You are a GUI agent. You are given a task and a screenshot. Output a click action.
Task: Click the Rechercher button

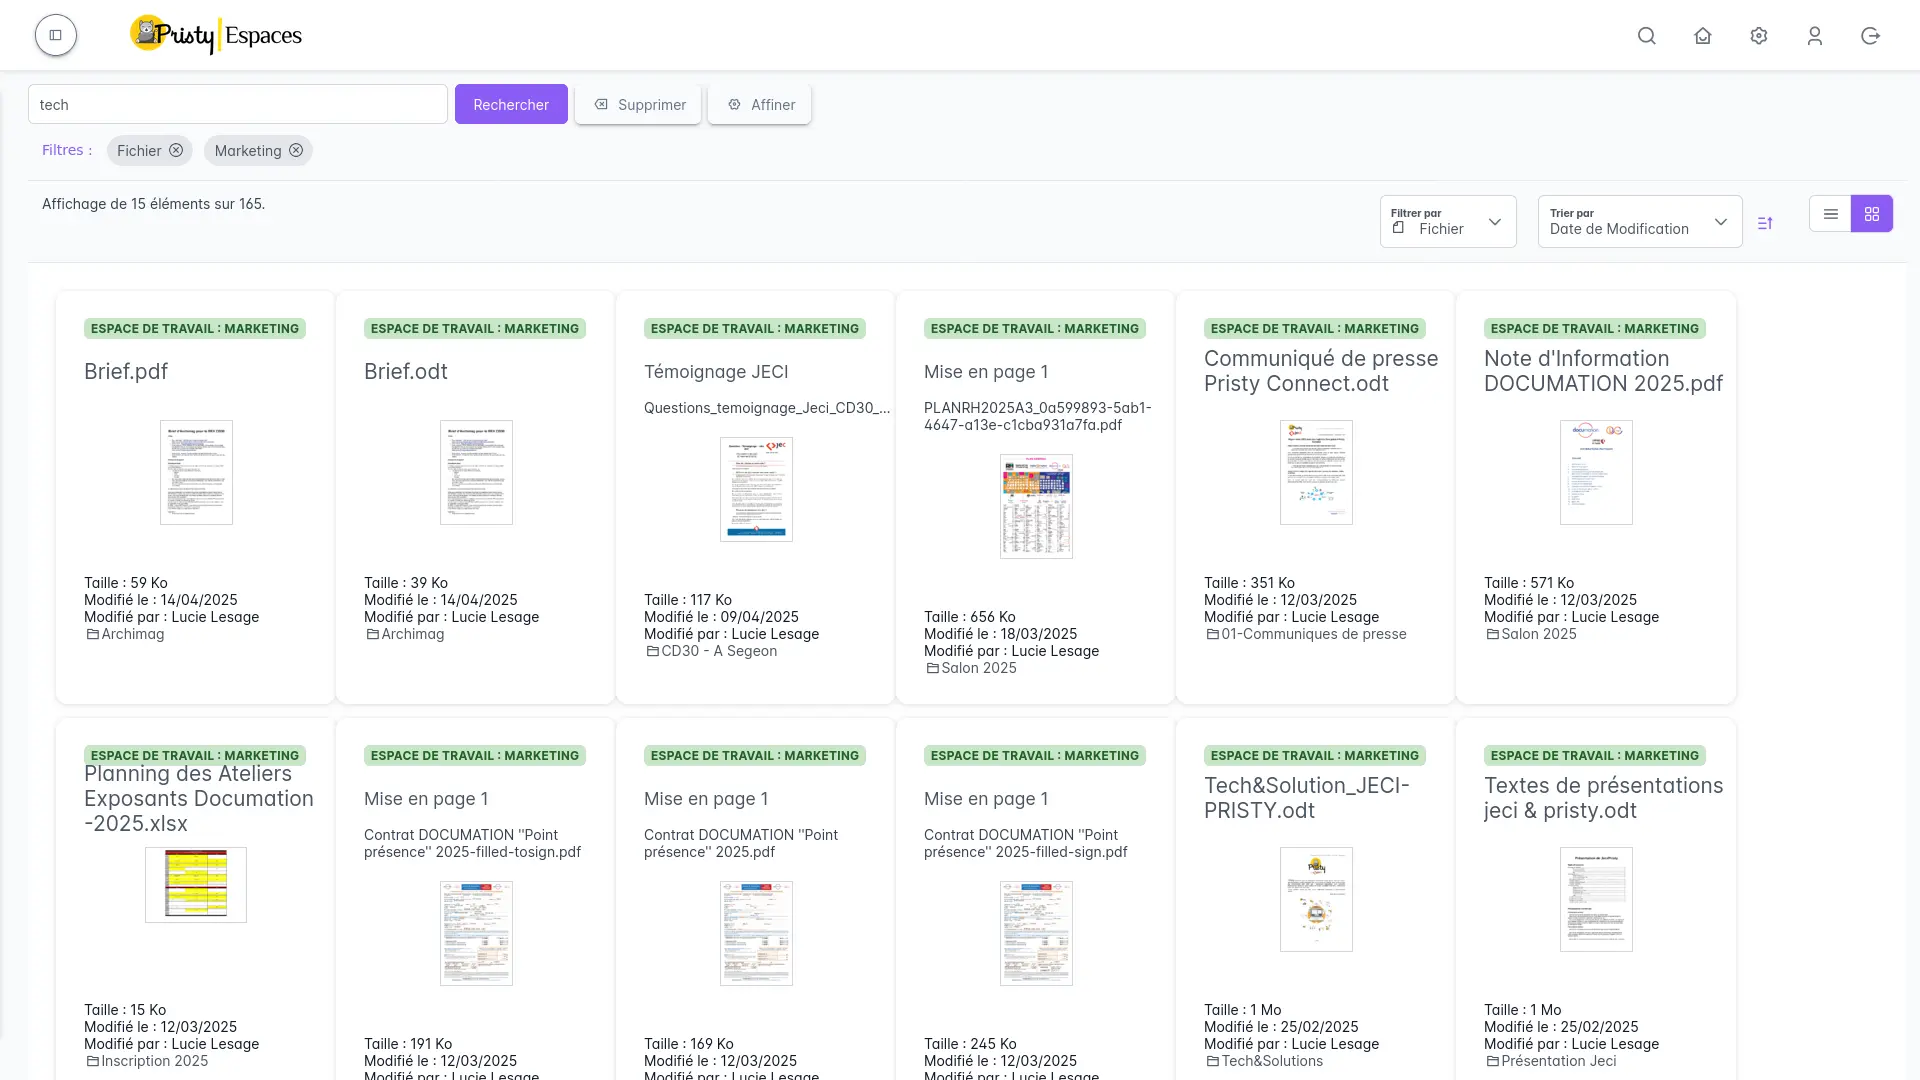[511, 104]
